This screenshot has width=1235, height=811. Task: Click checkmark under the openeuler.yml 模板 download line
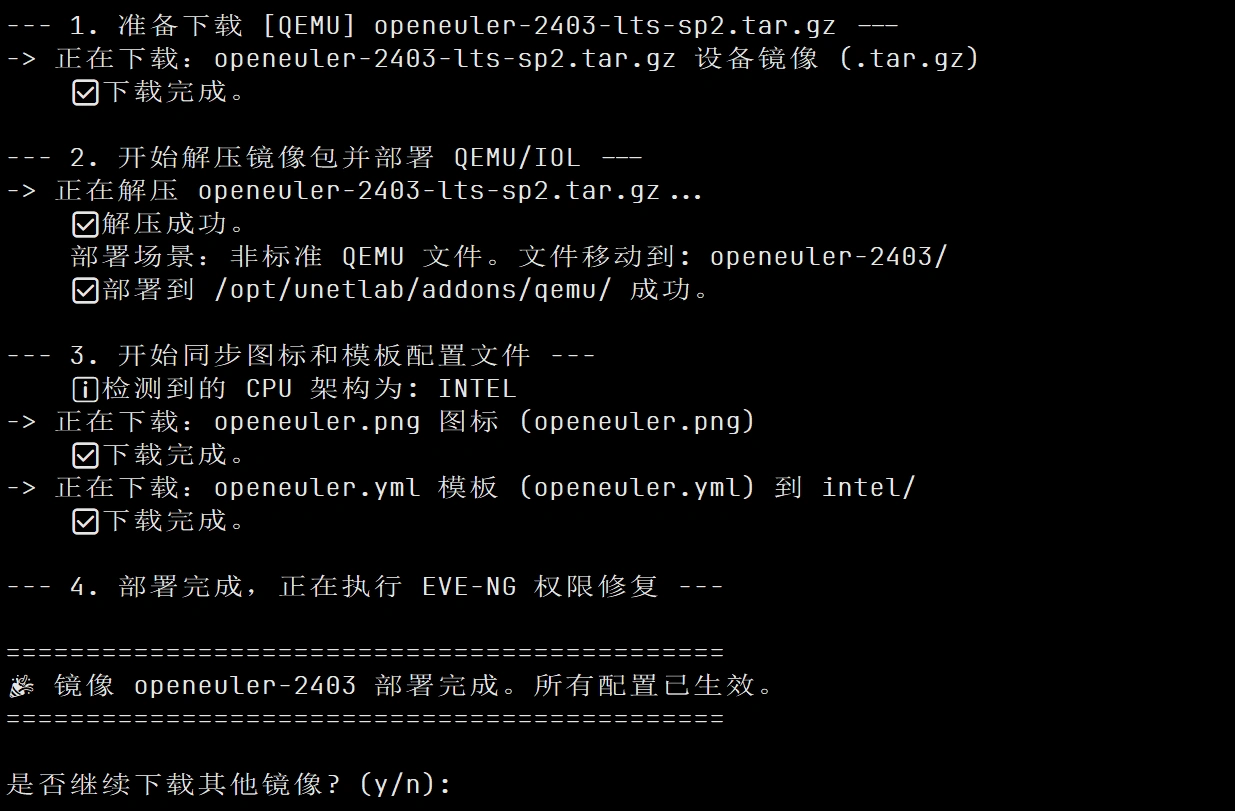click(85, 522)
